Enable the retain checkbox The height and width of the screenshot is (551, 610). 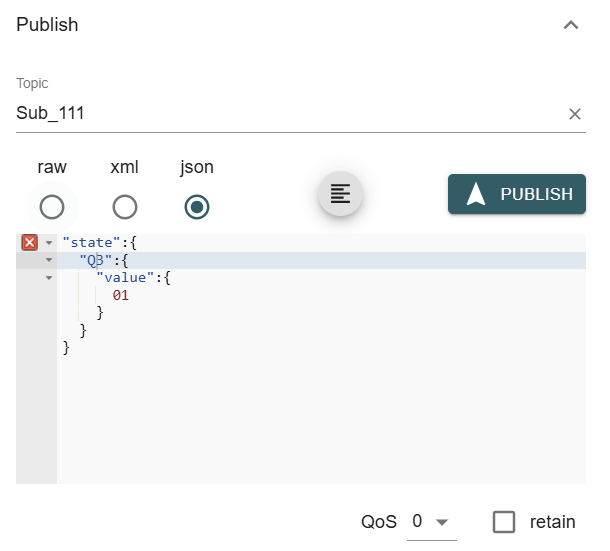[x=504, y=522]
